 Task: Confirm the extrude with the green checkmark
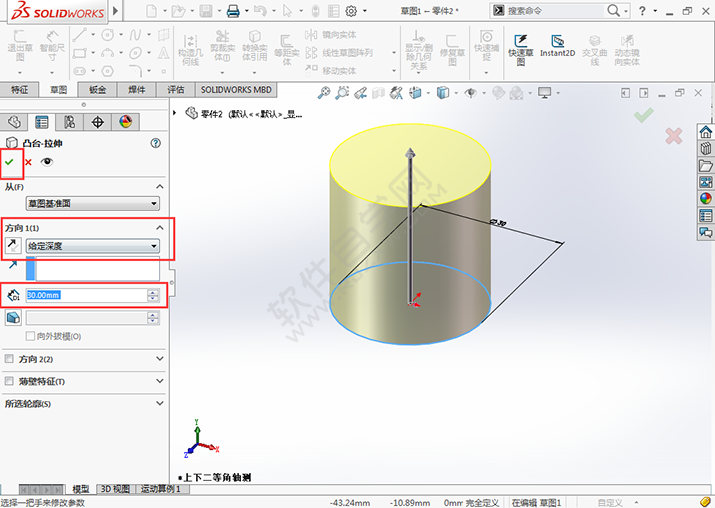10,162
